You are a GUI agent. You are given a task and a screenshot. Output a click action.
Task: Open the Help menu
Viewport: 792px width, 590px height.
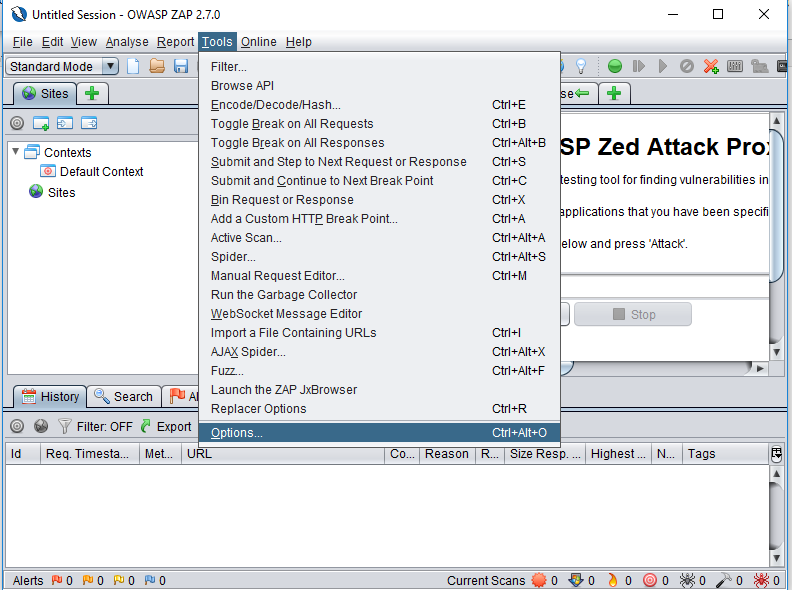pyautogui.click(x=299, y=42)
